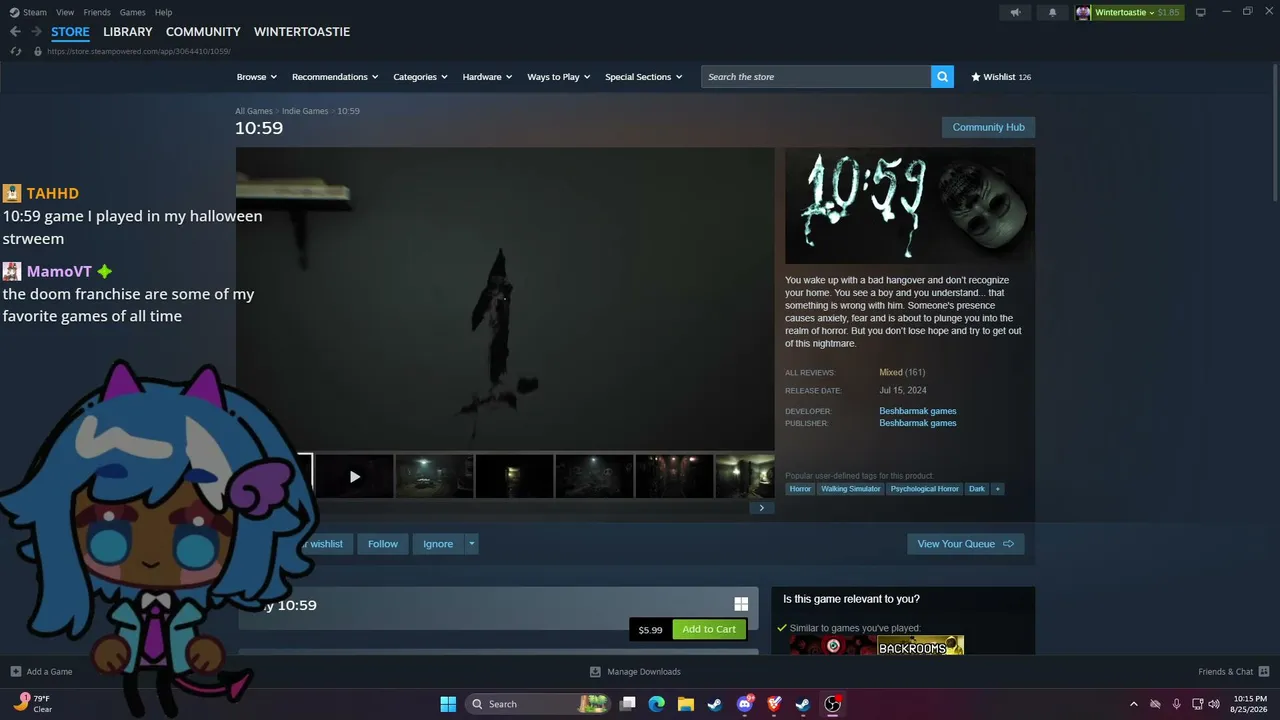1280x720 pixels.
Task: Play the trailer thumbnail in the media strip
Action: (x=354, y=477)
